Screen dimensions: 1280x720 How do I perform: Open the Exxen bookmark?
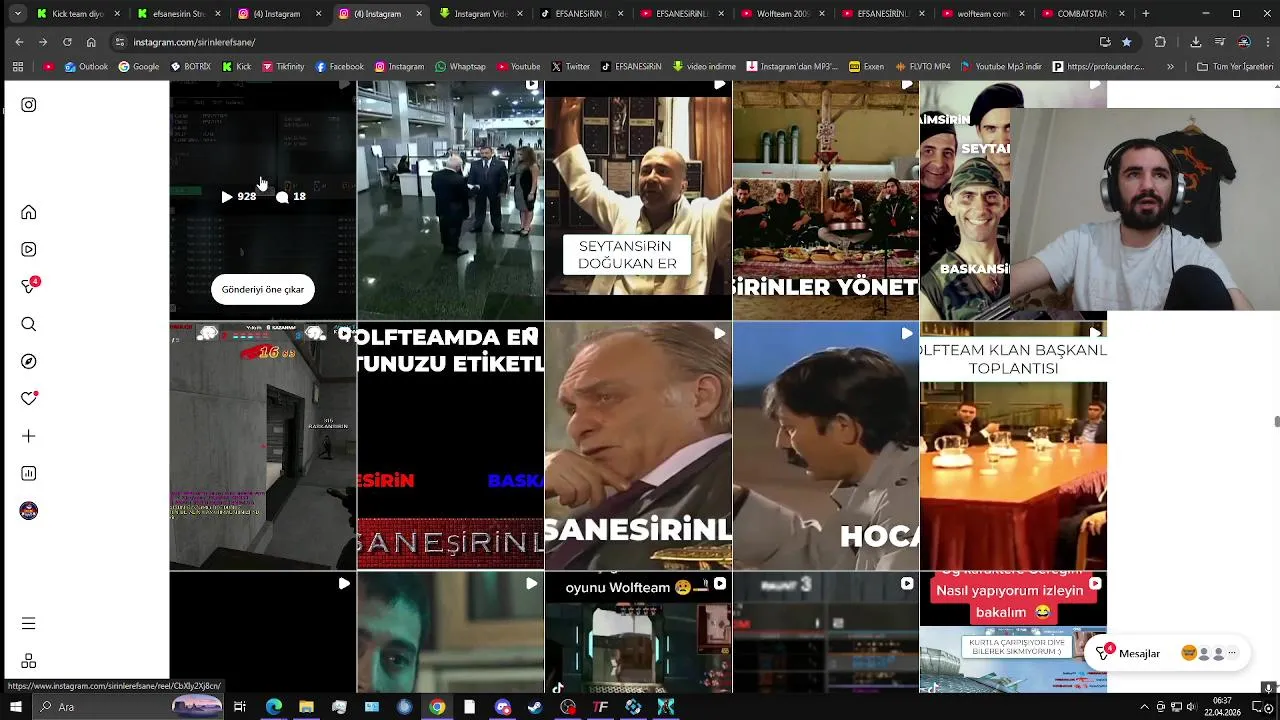click(x=866, y=67)
